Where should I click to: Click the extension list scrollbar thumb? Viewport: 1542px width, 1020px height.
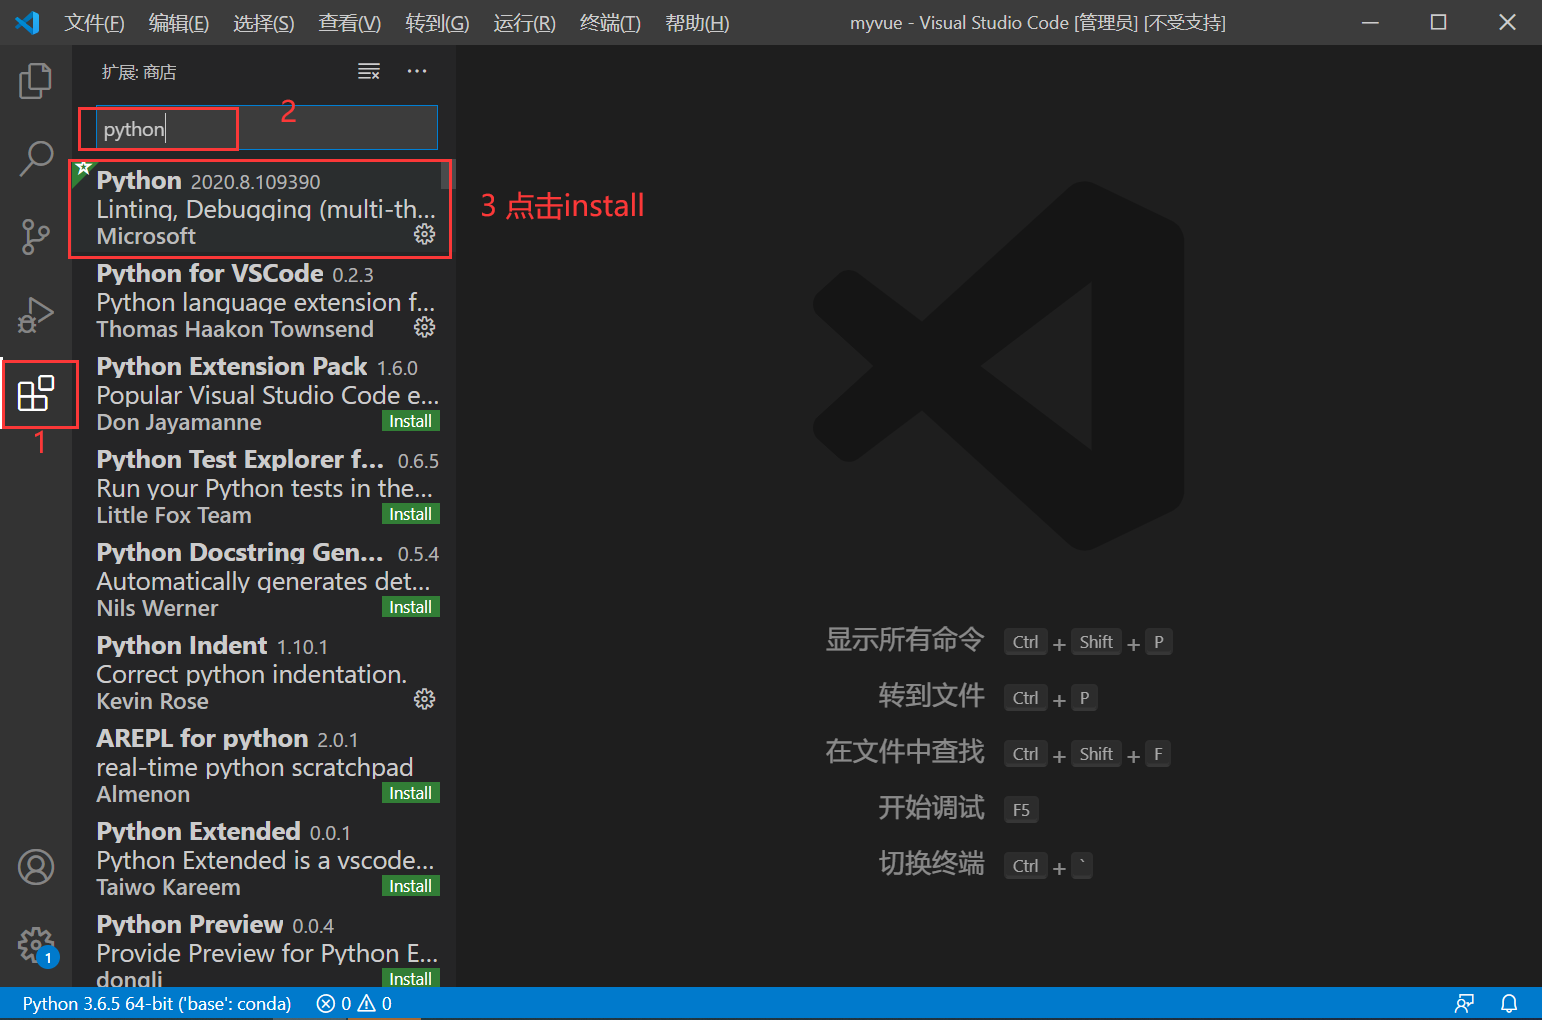[449, 175]
